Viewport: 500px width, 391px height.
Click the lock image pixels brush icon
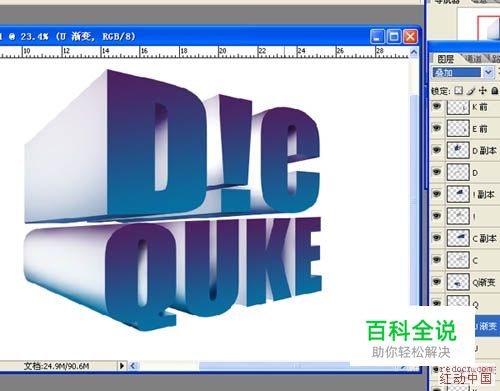[x=471, y=91]
